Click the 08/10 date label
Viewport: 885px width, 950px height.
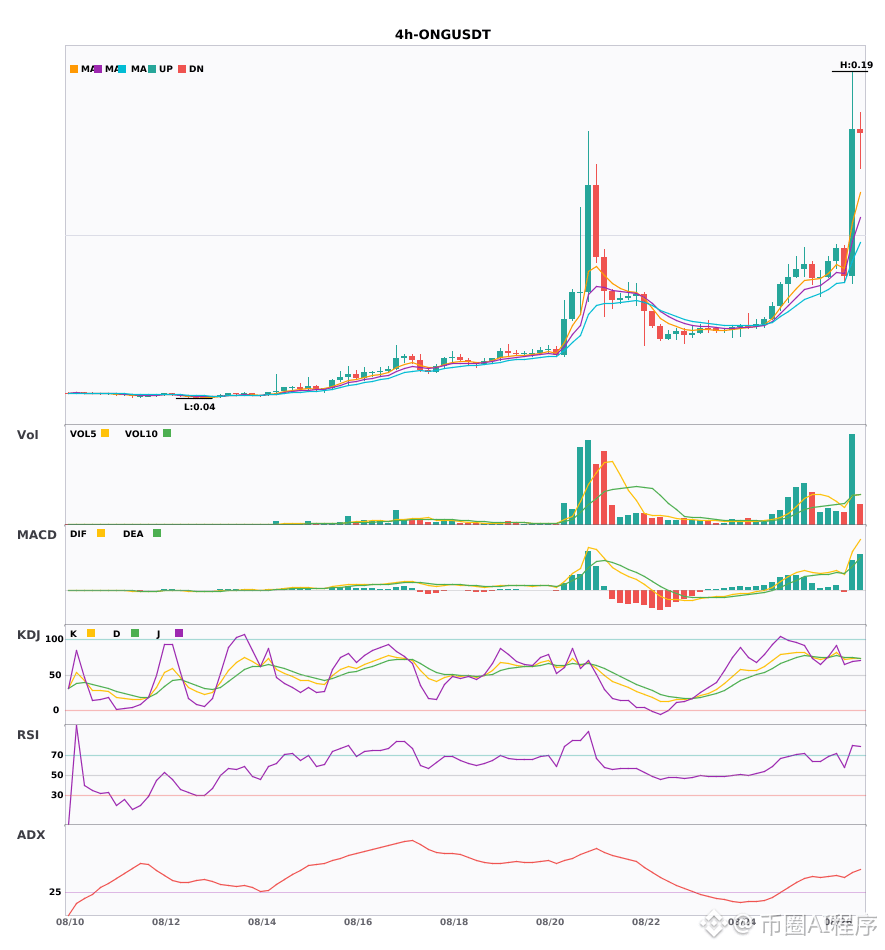tap(70, 922)
